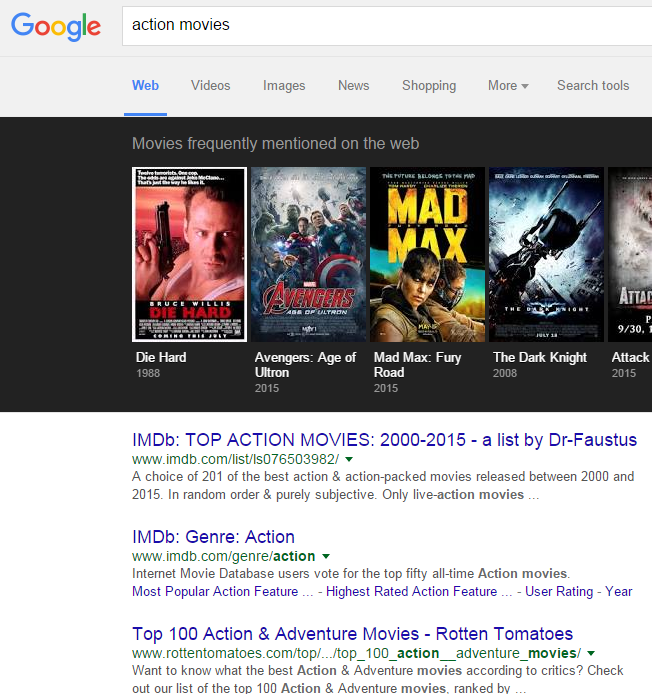Screen dimensions: 652x694
Task: Click the partially visible Attack movie poster
Action: (630, 254)
